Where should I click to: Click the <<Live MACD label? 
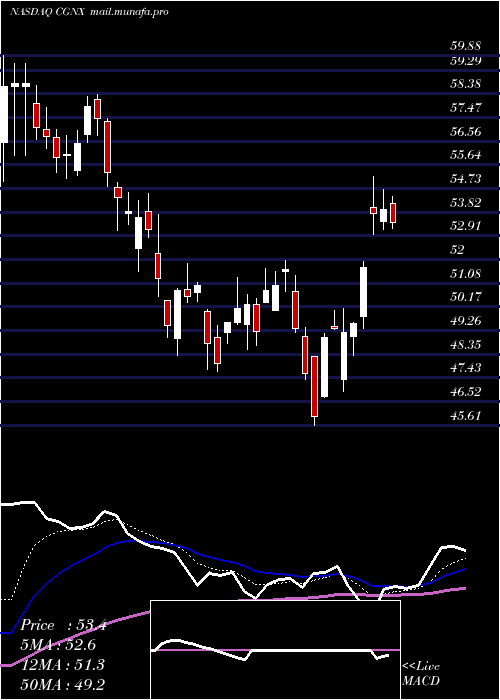(421, 673)
